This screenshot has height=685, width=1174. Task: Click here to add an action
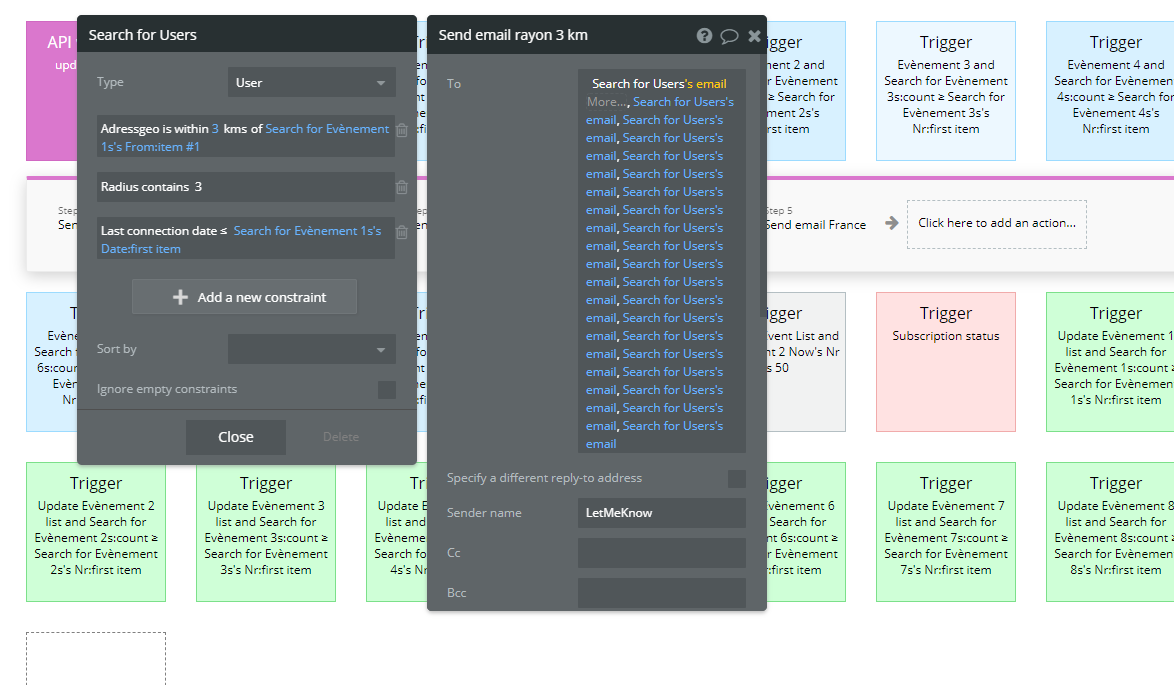(x=997, y=224)
